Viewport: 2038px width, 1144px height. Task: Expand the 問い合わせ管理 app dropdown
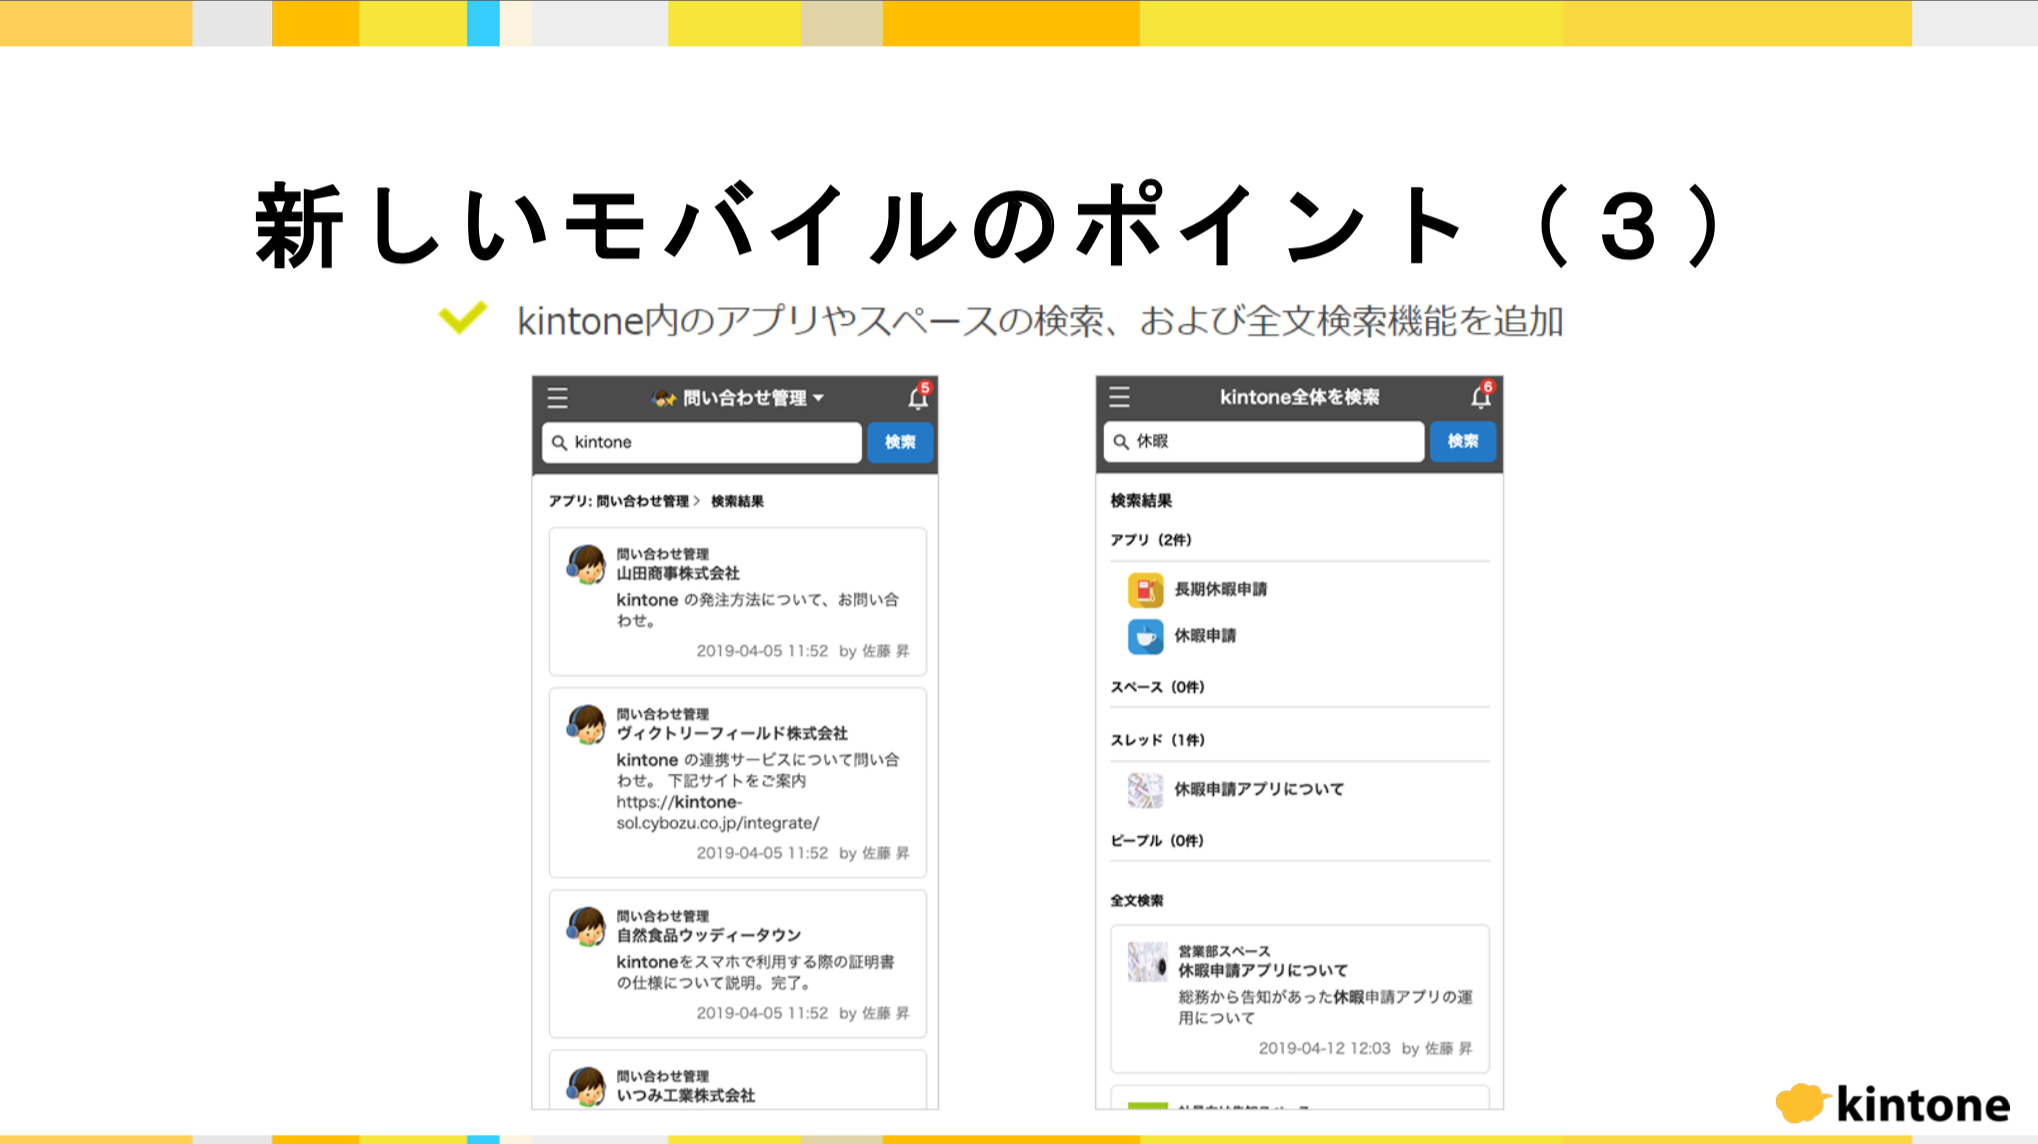pyautogui.click(x=739, y=398)
